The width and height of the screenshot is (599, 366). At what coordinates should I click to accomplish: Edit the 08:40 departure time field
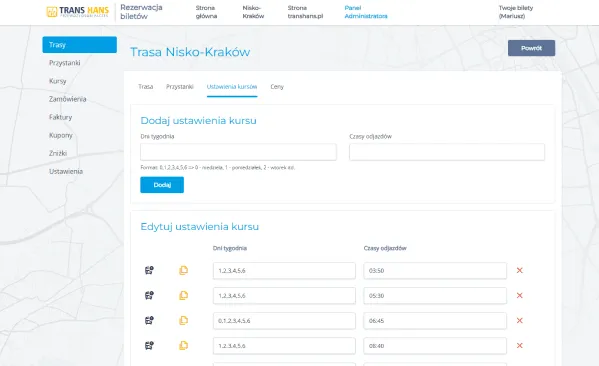coord(435,346)
